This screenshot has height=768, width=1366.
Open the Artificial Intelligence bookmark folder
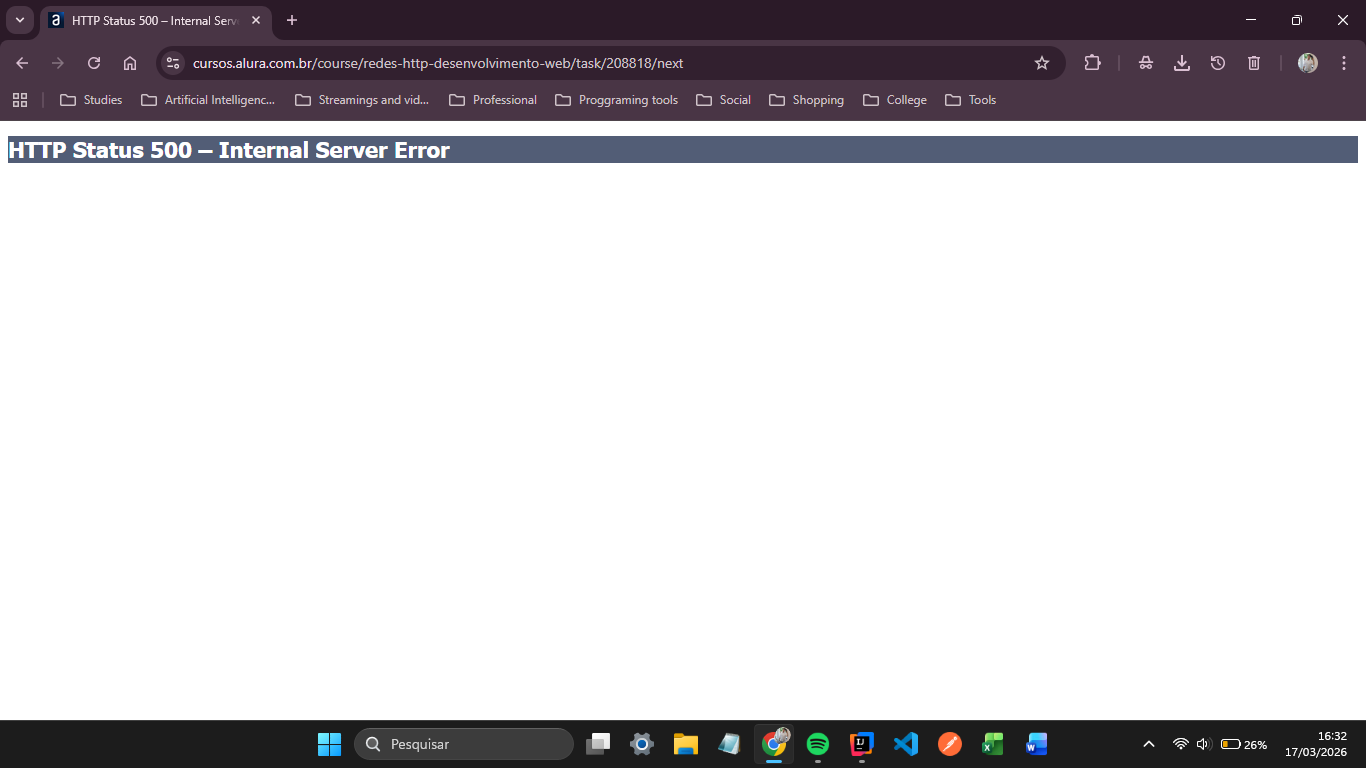208,100
